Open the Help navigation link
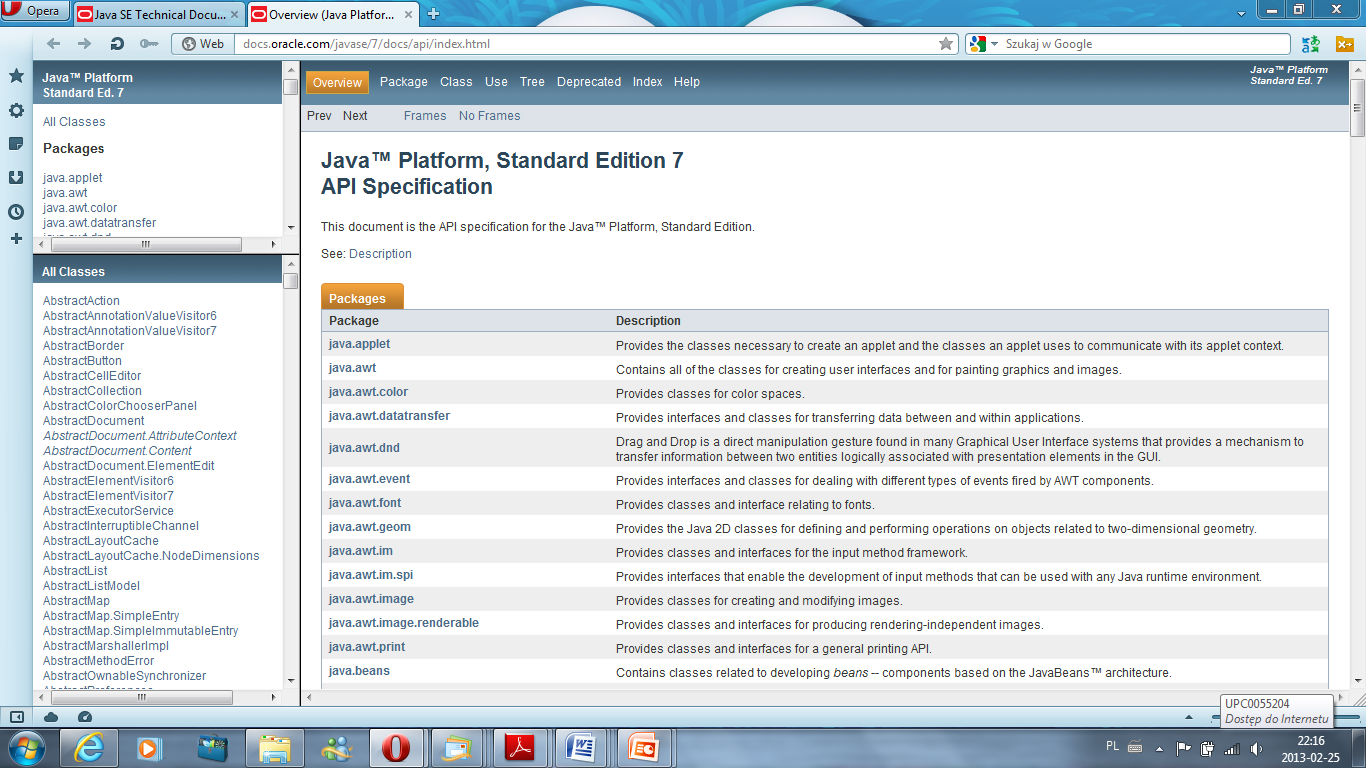Screen dimensions: 1366x768 (687, 82)
